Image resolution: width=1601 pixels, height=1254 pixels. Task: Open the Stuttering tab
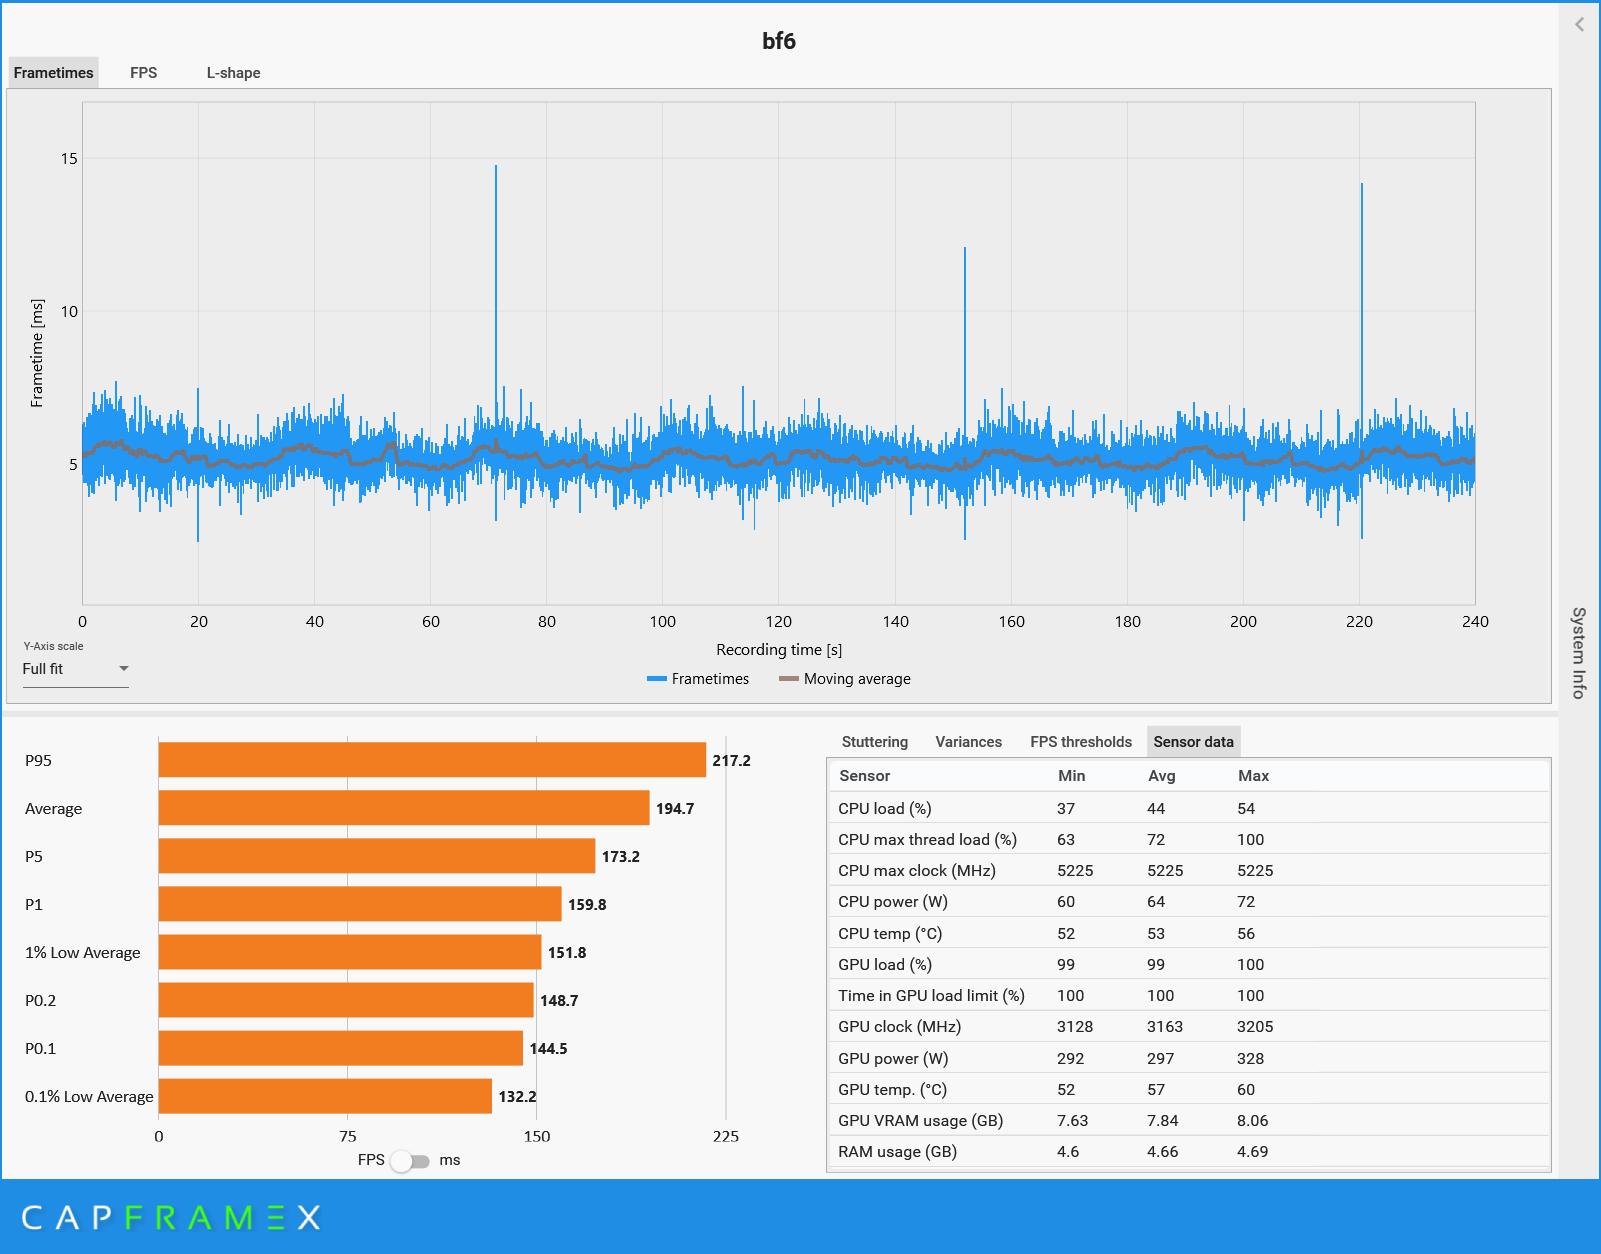(x=874, y=742)
